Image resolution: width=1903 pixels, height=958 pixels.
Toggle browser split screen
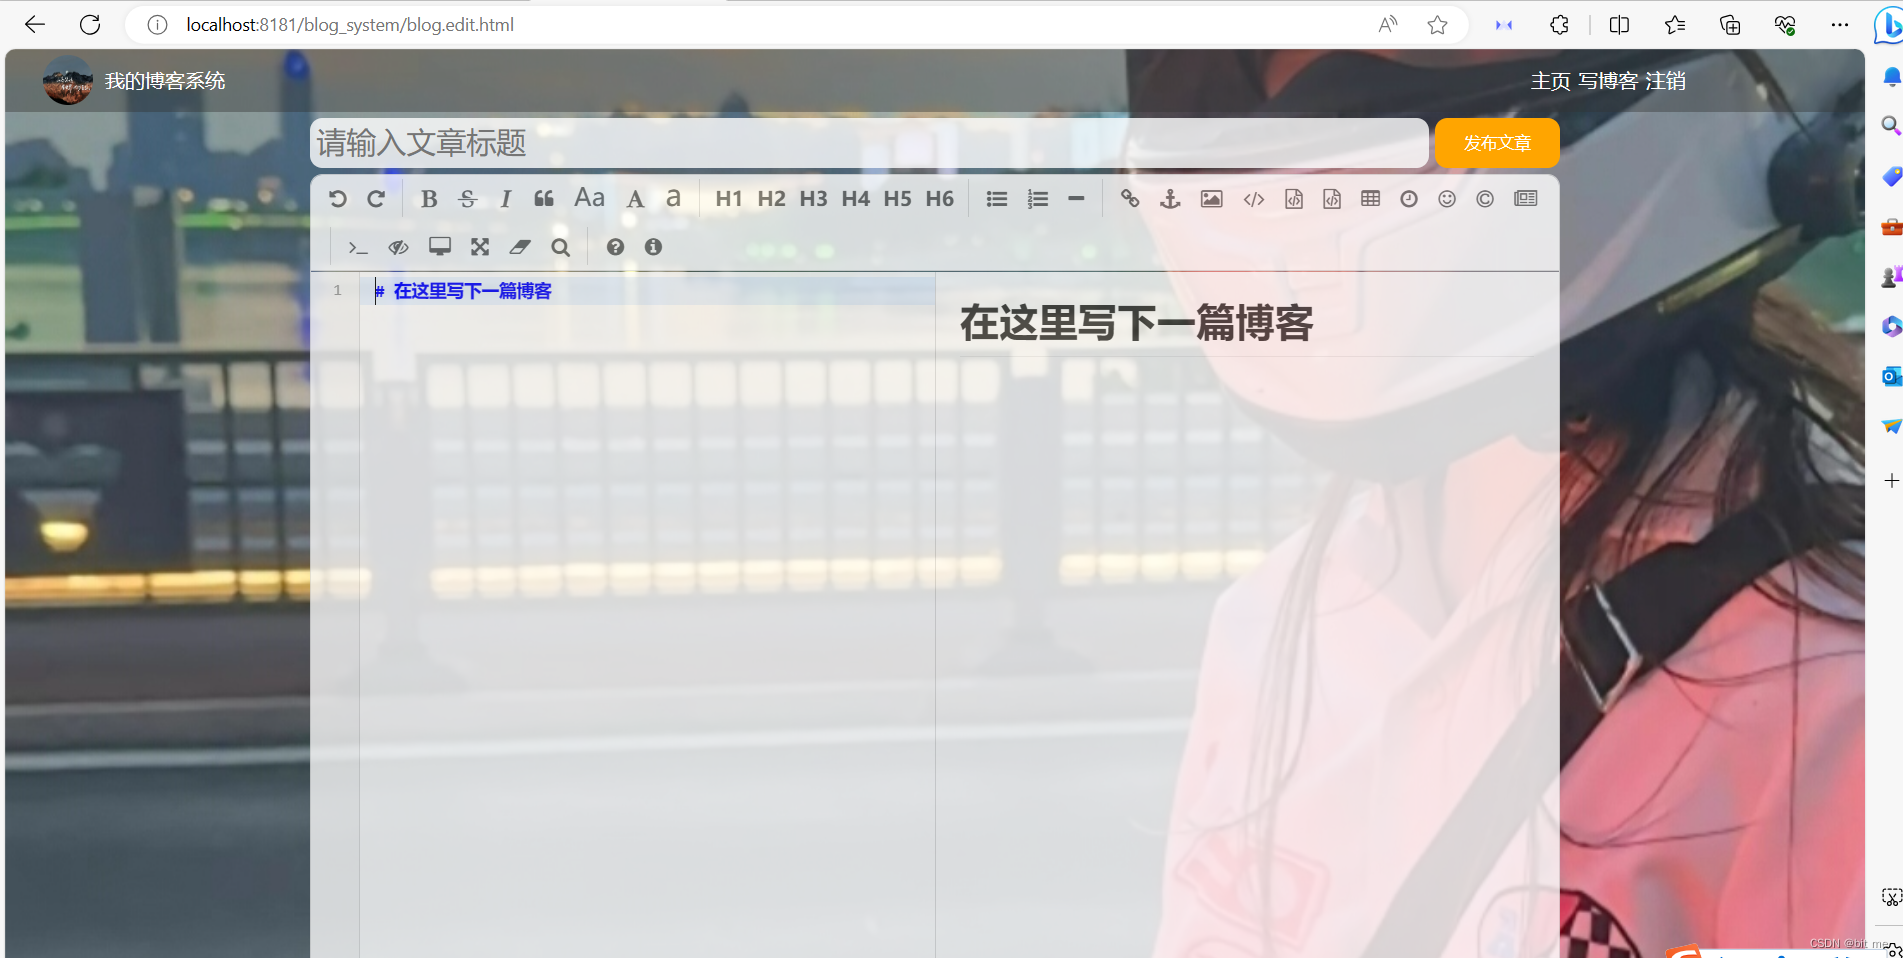tap(1619, 25)
